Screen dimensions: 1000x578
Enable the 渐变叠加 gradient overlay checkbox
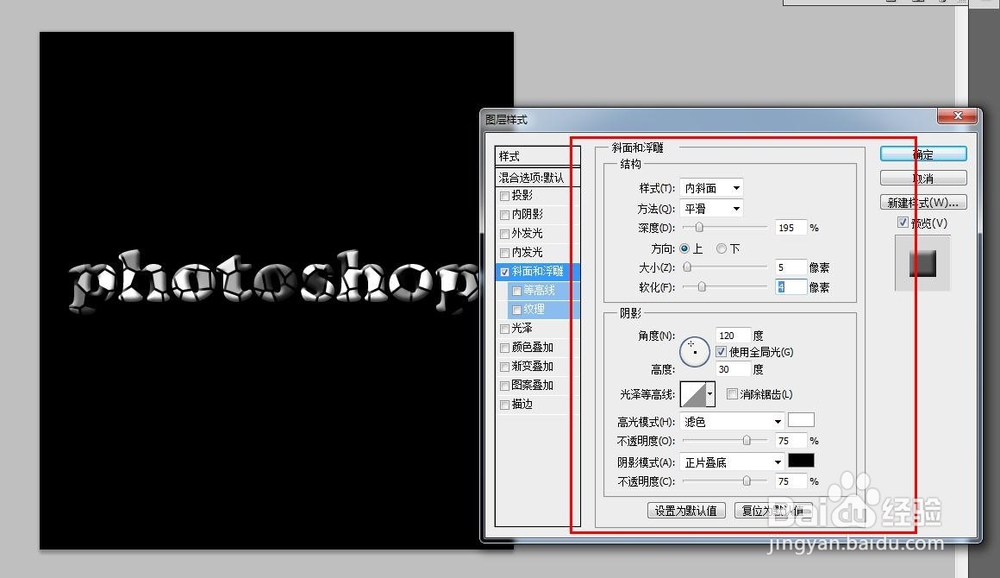coord(504,367)
